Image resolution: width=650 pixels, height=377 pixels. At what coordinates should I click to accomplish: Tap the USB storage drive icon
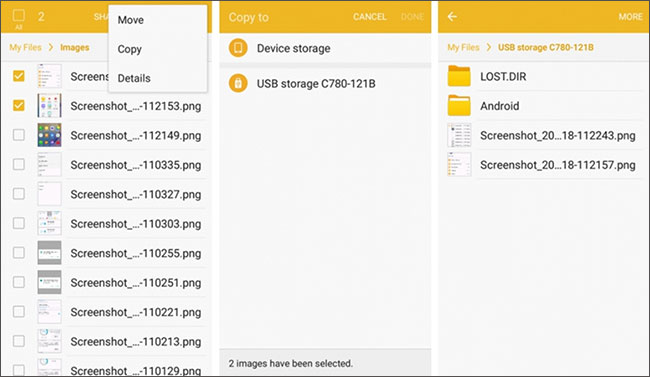(x=238, y=83)
